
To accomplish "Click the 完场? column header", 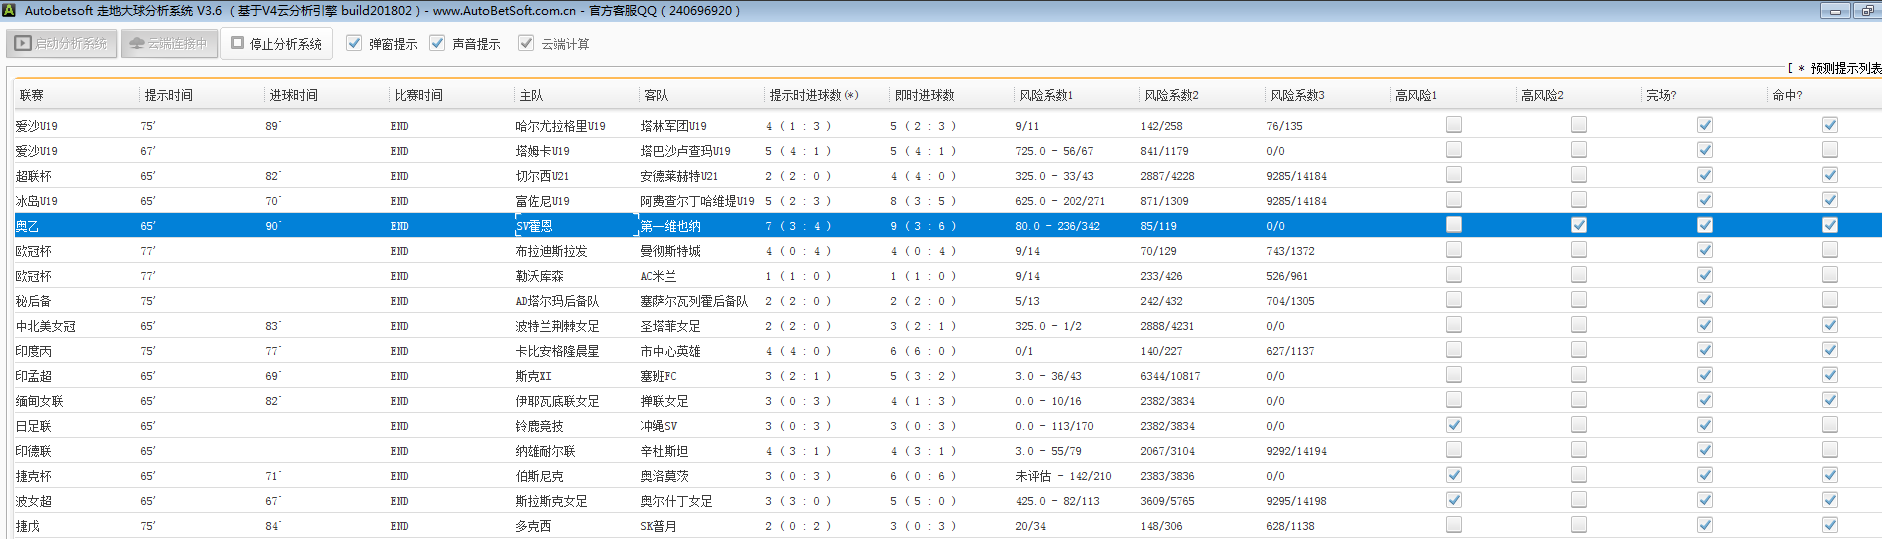I will 1661,95.
